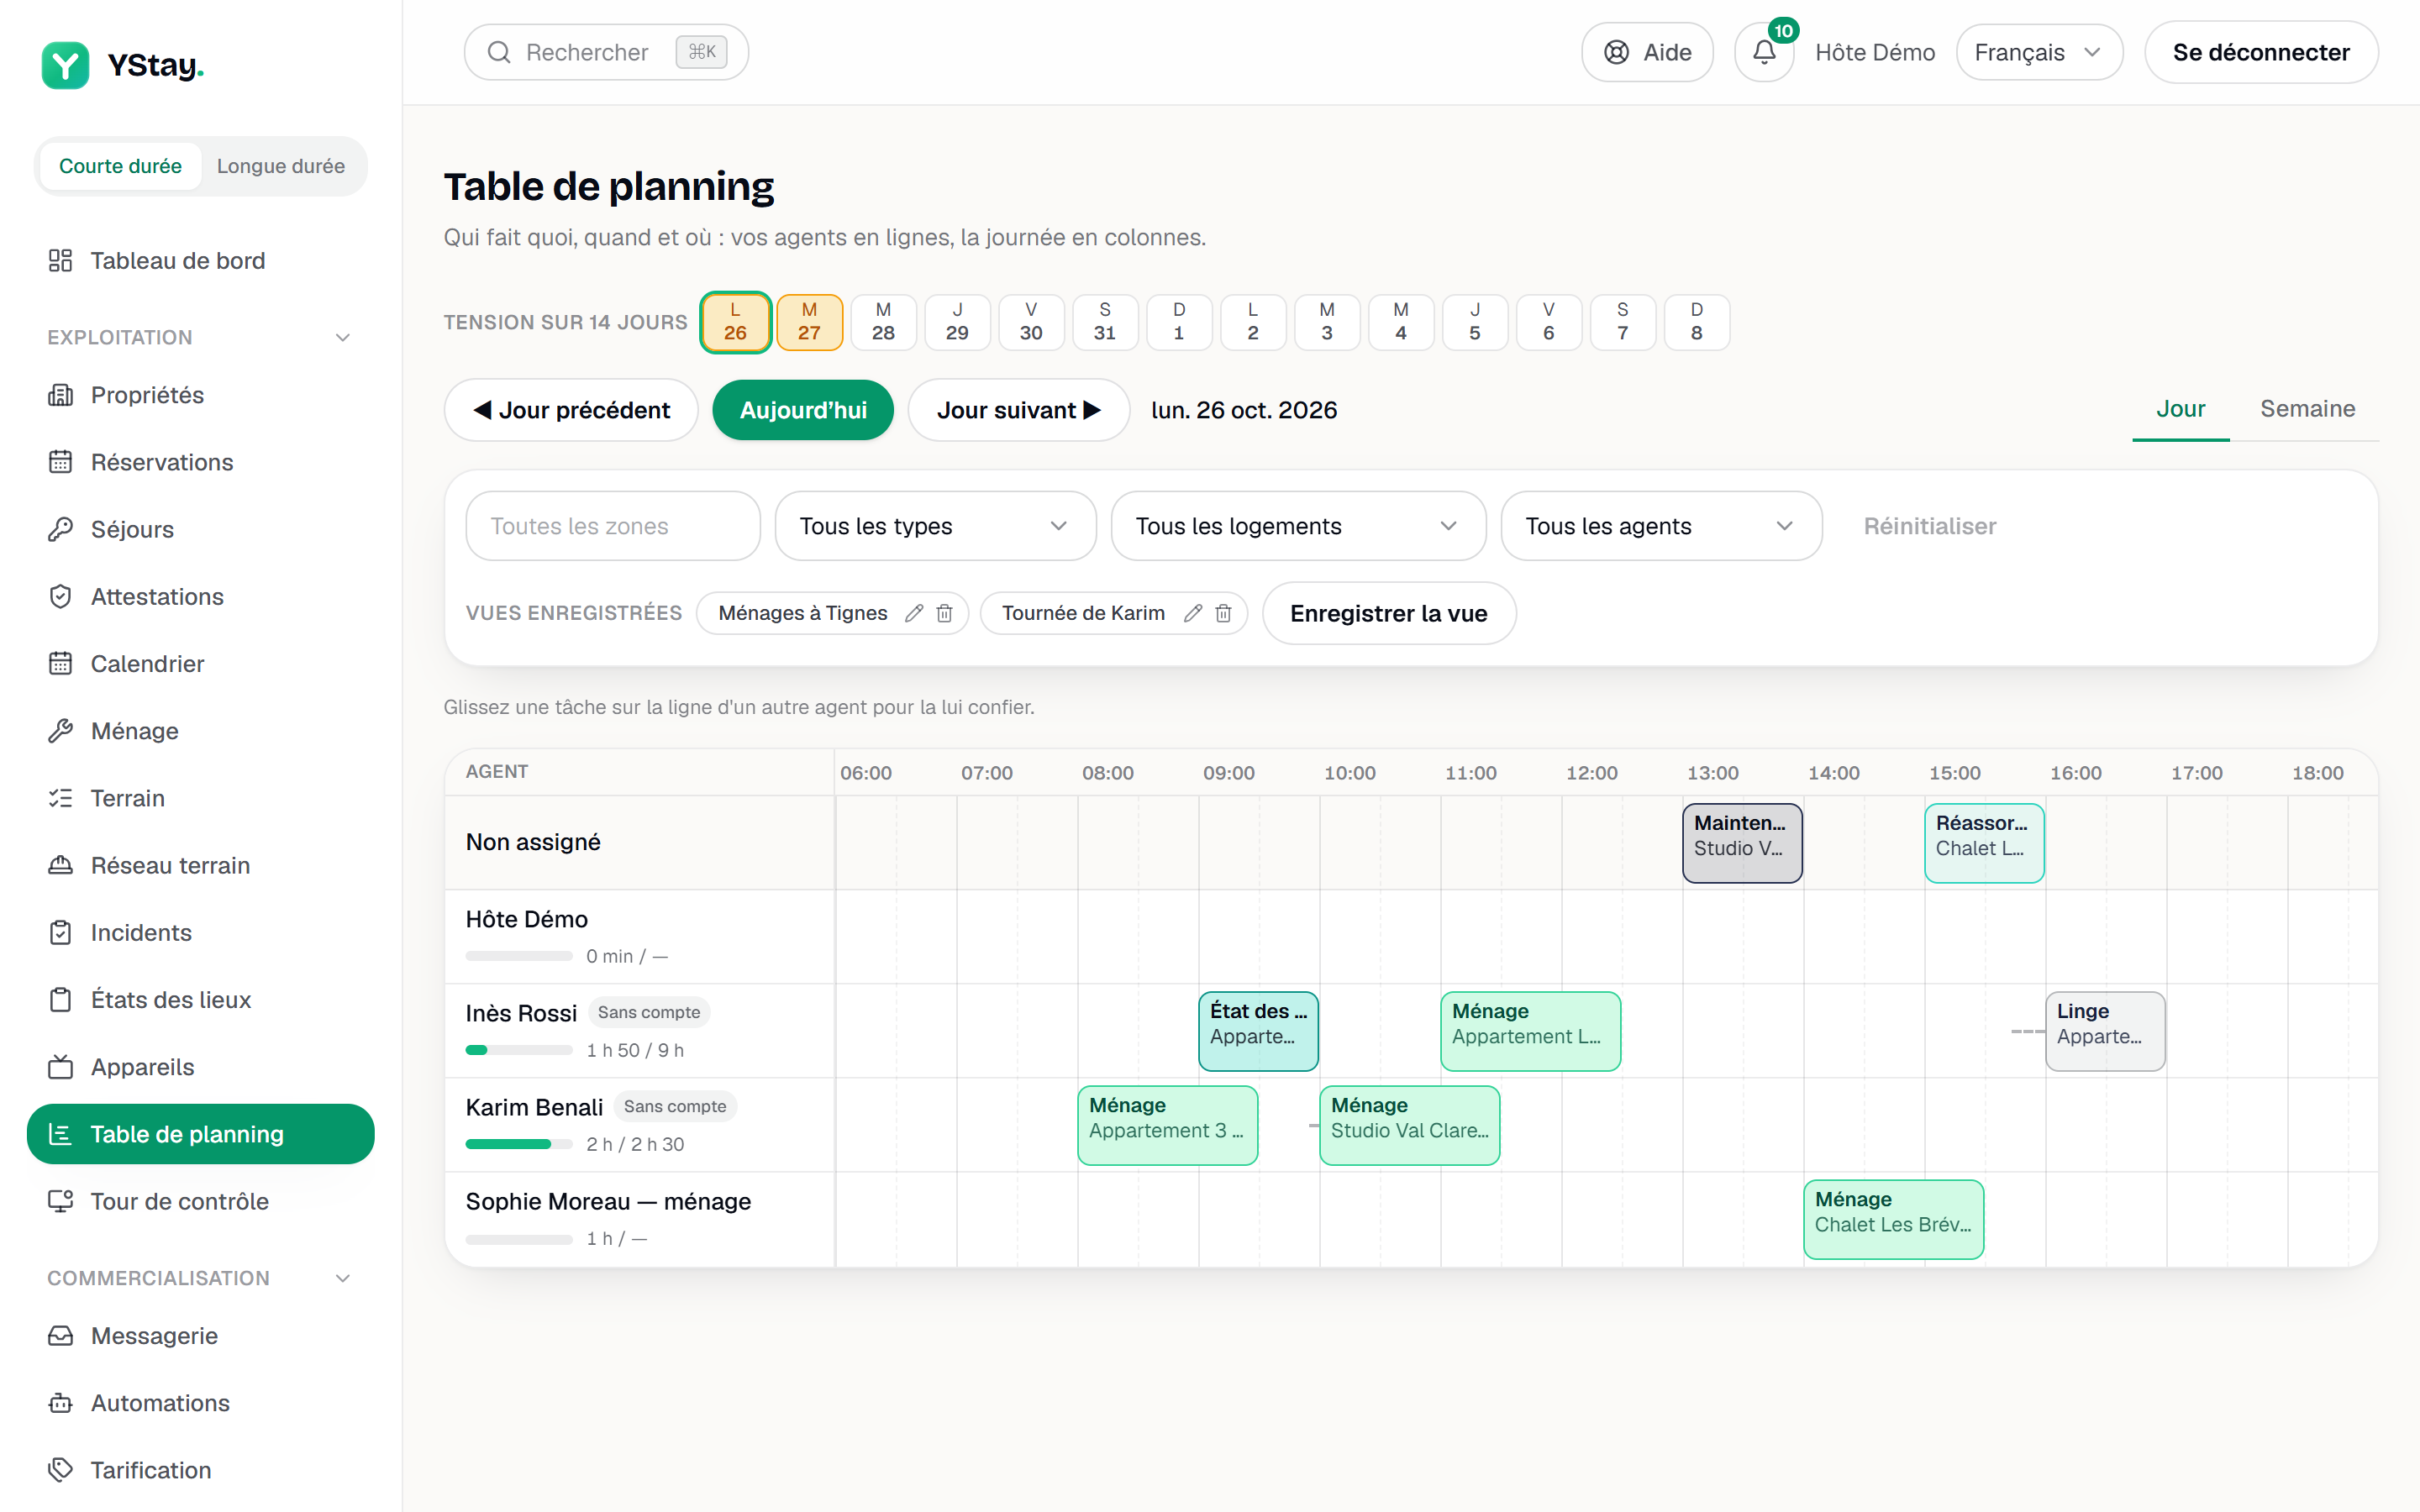Viewport: 2420px width, 1512px height.
Task: Select day V 30 in tension strip
Action: (x=1031, y=322)
